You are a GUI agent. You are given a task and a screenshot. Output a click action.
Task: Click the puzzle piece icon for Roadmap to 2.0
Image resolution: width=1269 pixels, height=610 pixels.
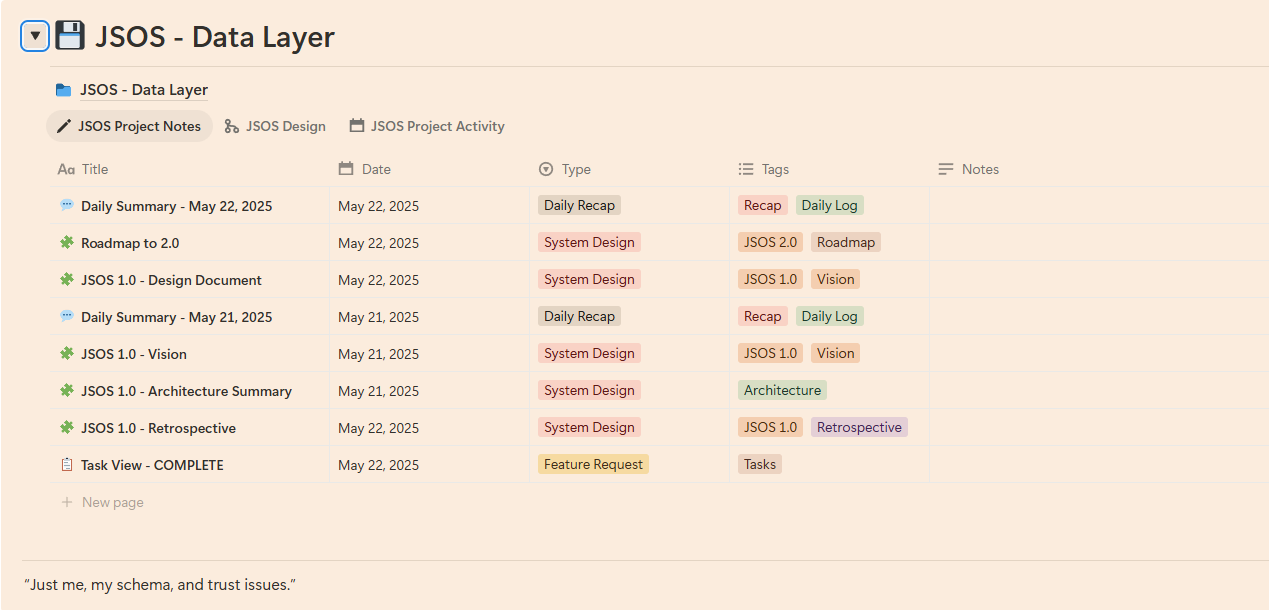click(67, 242)
